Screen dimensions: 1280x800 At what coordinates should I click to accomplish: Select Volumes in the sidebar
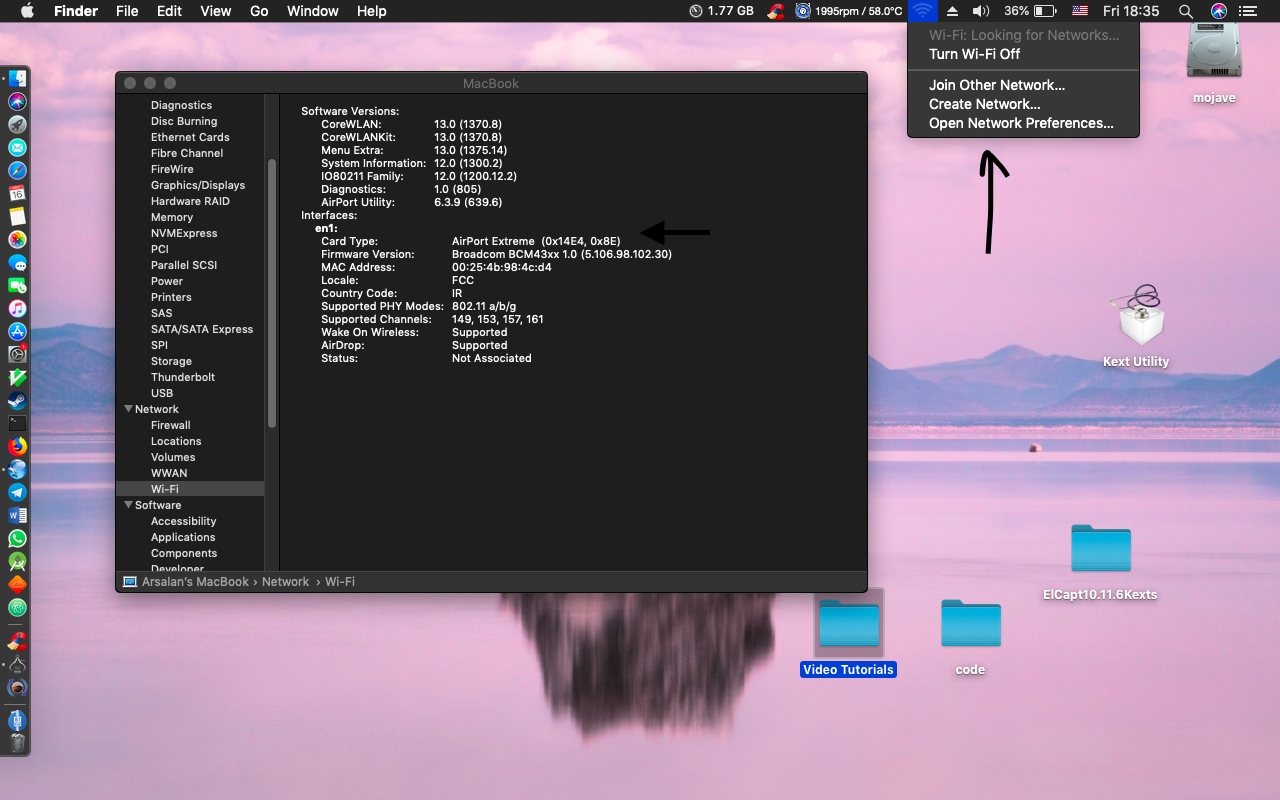[173, 457]
